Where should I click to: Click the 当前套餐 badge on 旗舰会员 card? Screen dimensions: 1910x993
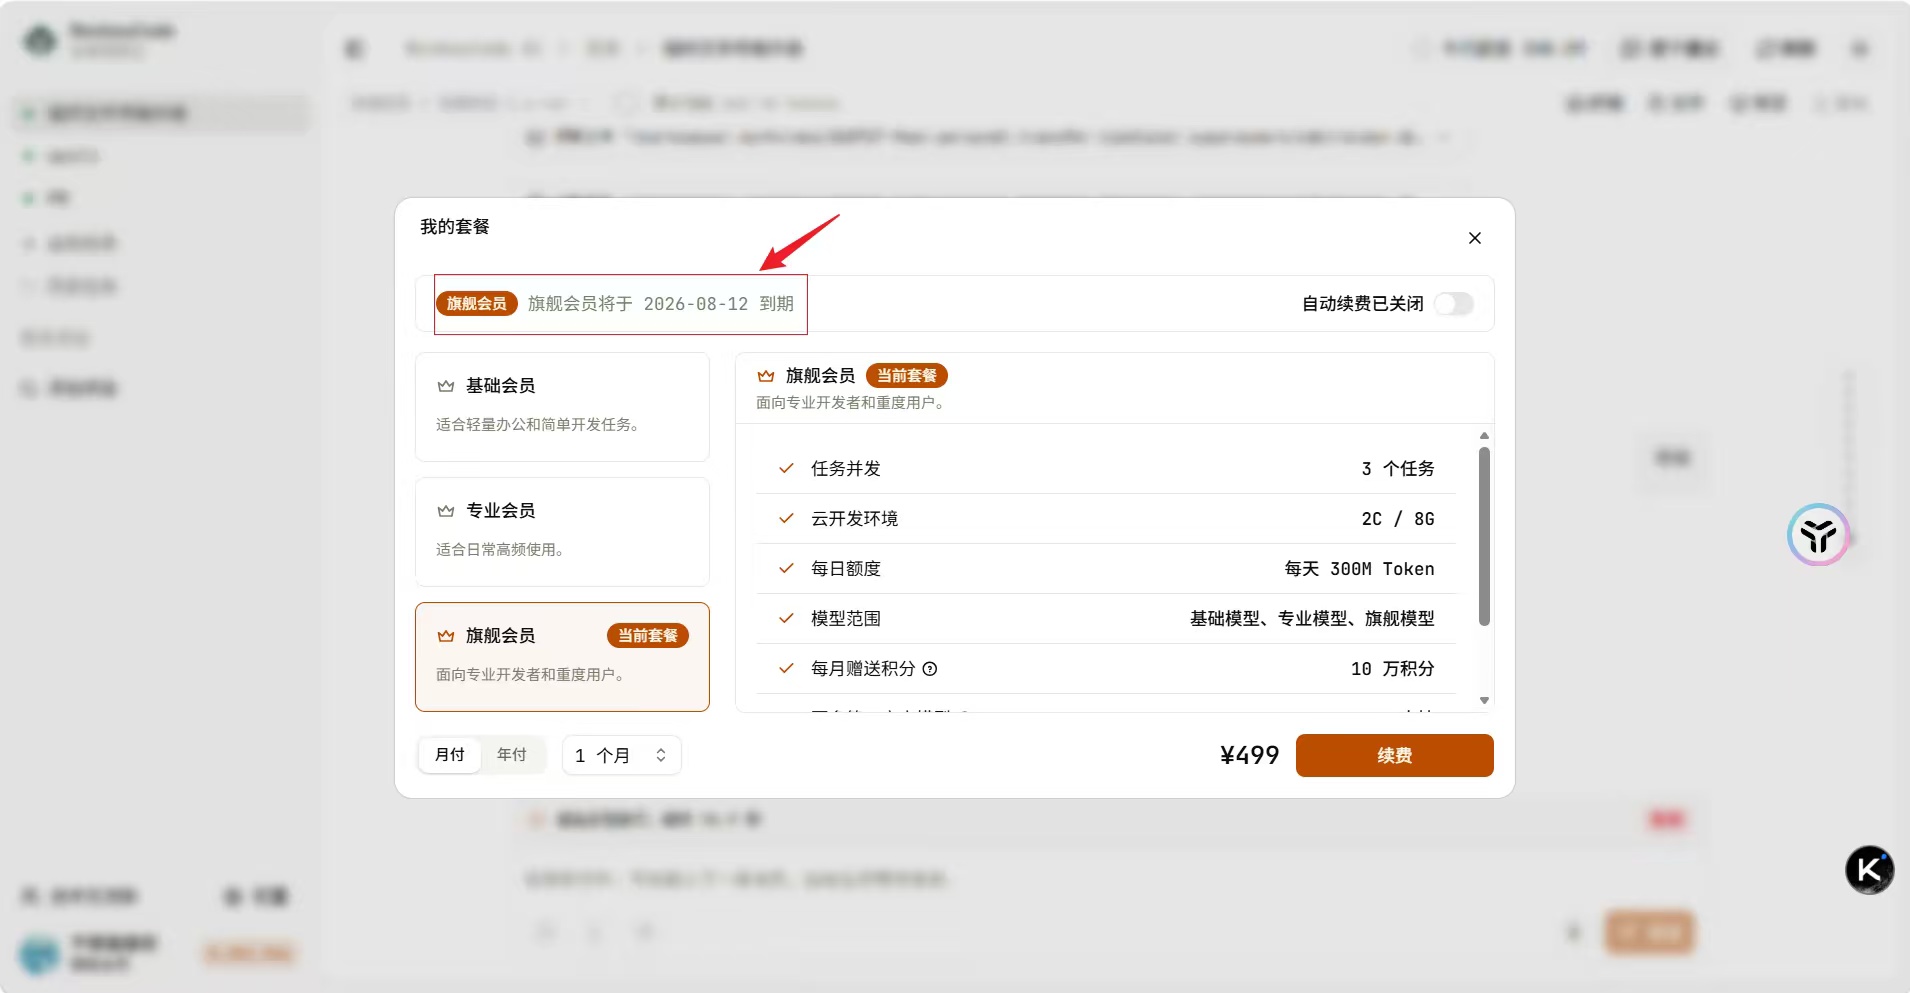(x=647, y=636)
